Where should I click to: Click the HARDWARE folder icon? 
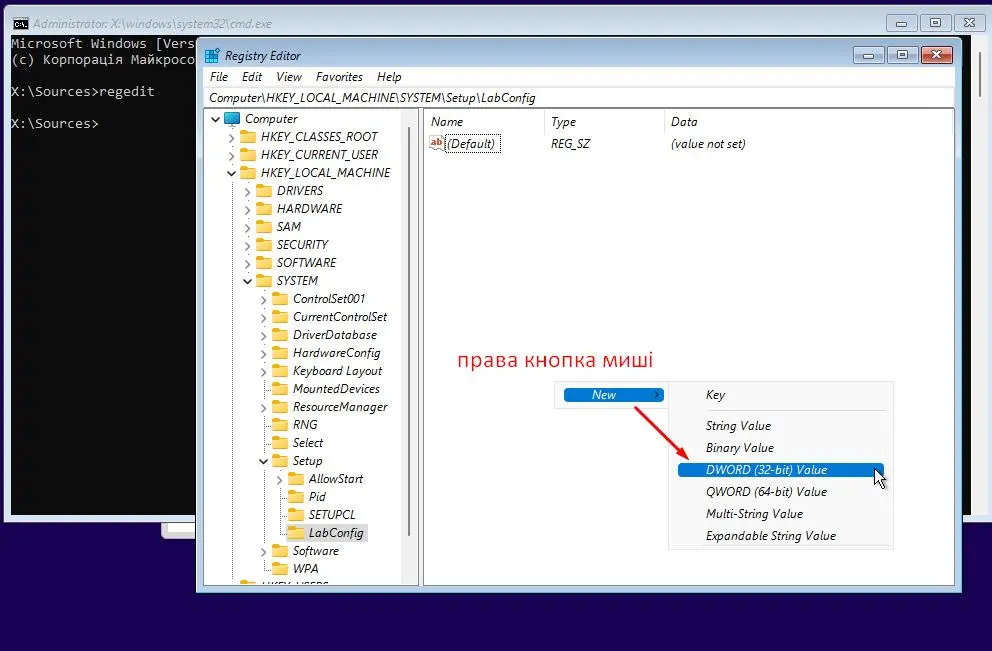tap(264, 209)
